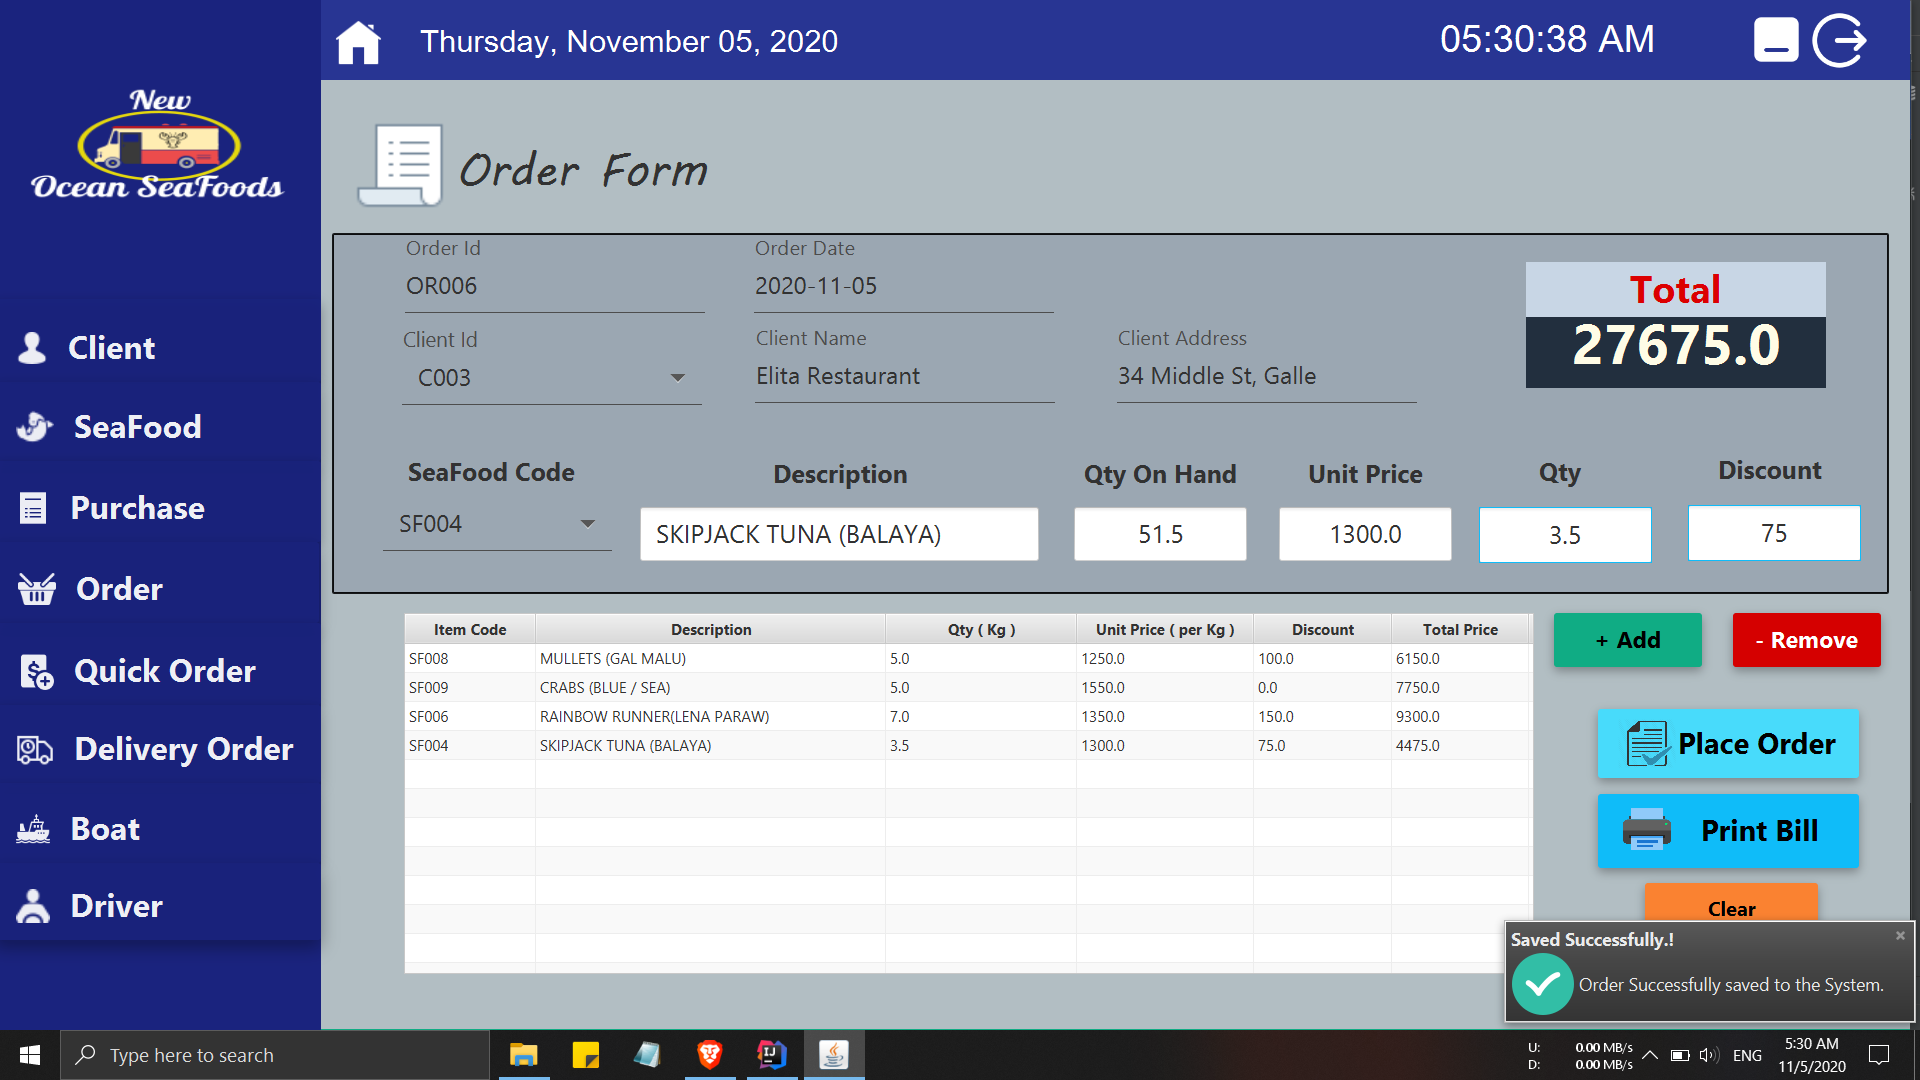The height and width of the screenshot is (1080, 1920).
Task: Click the printer icon on Print Bill
Action: pos(1648,830)
